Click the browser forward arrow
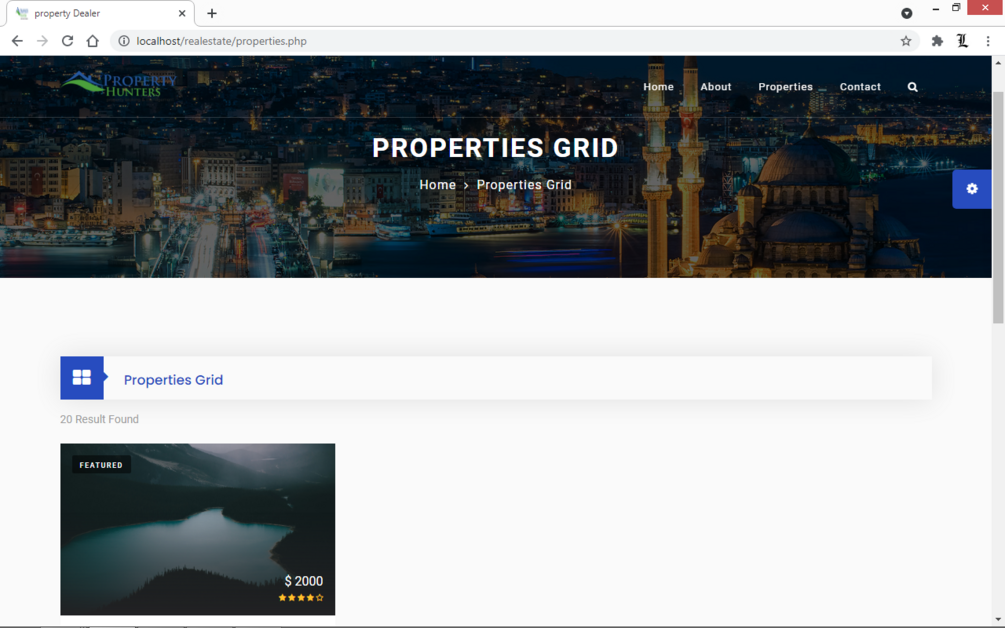The height and width of the screenshot is (628, 1005). 42,41
